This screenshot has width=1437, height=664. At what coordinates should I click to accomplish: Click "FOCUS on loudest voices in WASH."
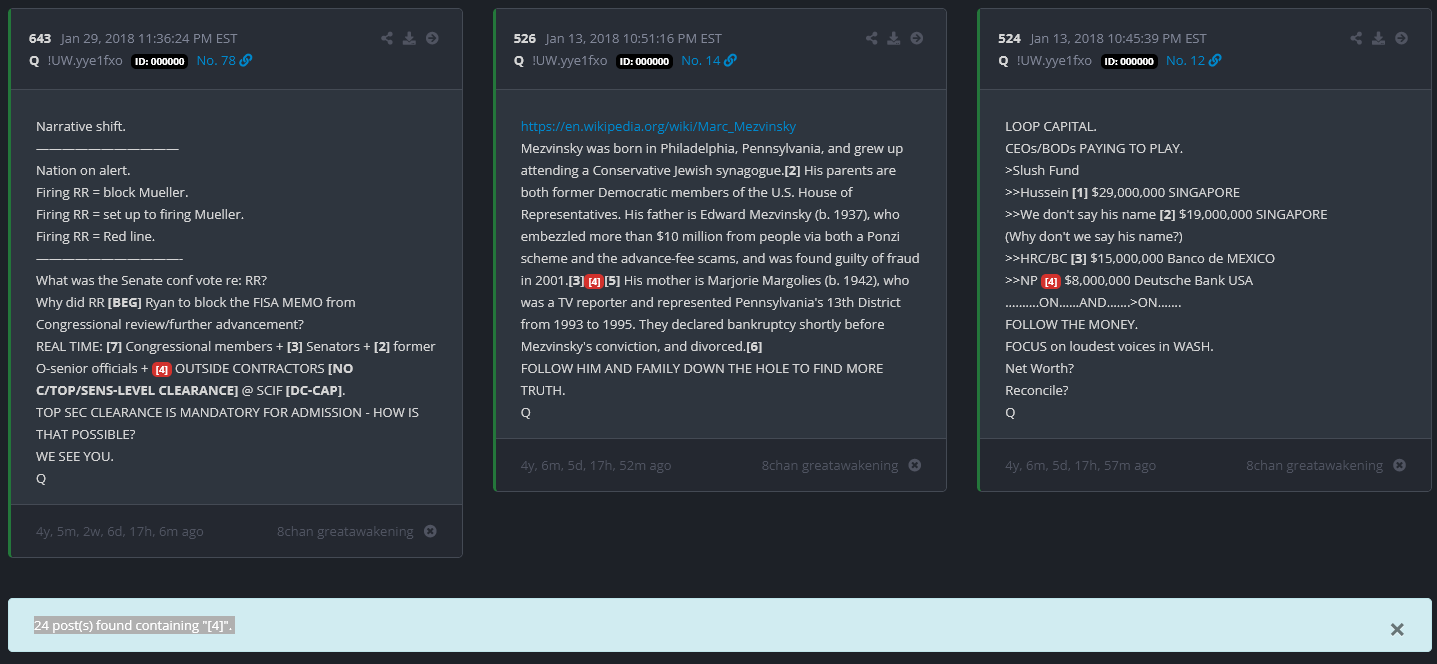(1109, 346)
